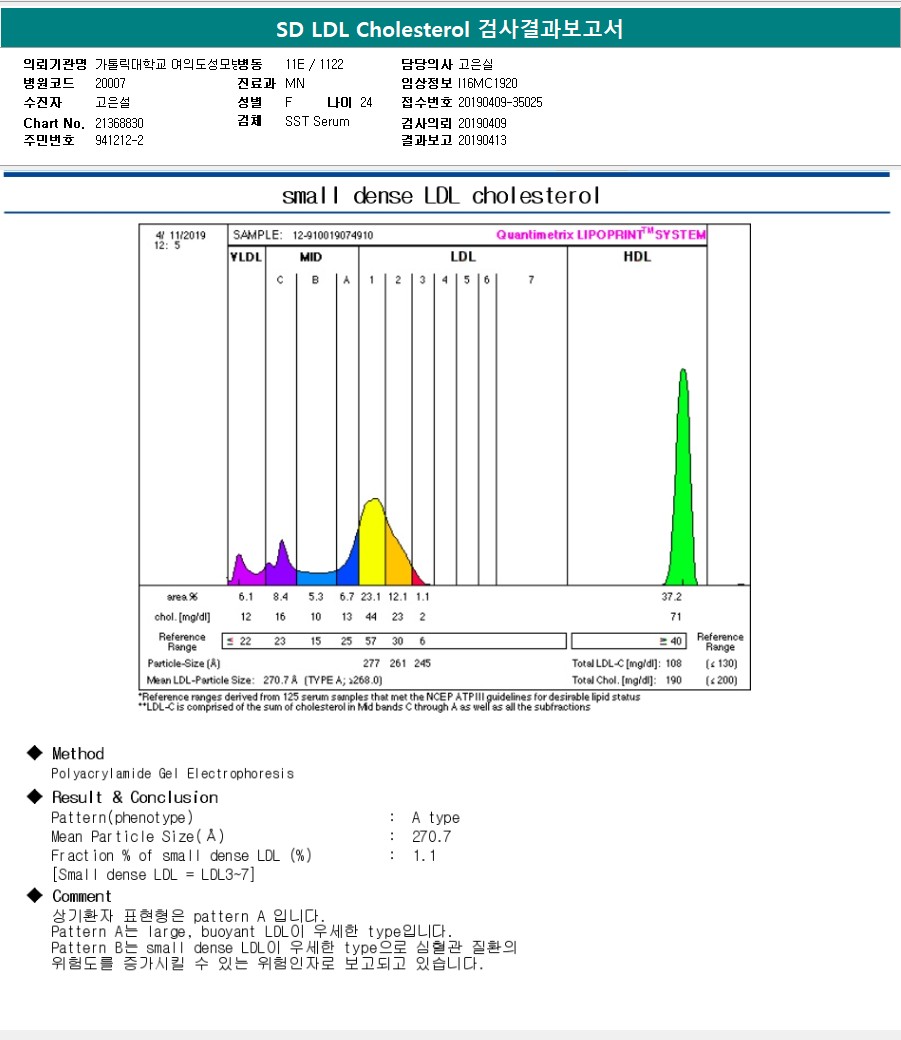This screenshot has width=901, height=1040.
Task: Select the specimen value 'SST Serum'
Action: tap(317, 121)
